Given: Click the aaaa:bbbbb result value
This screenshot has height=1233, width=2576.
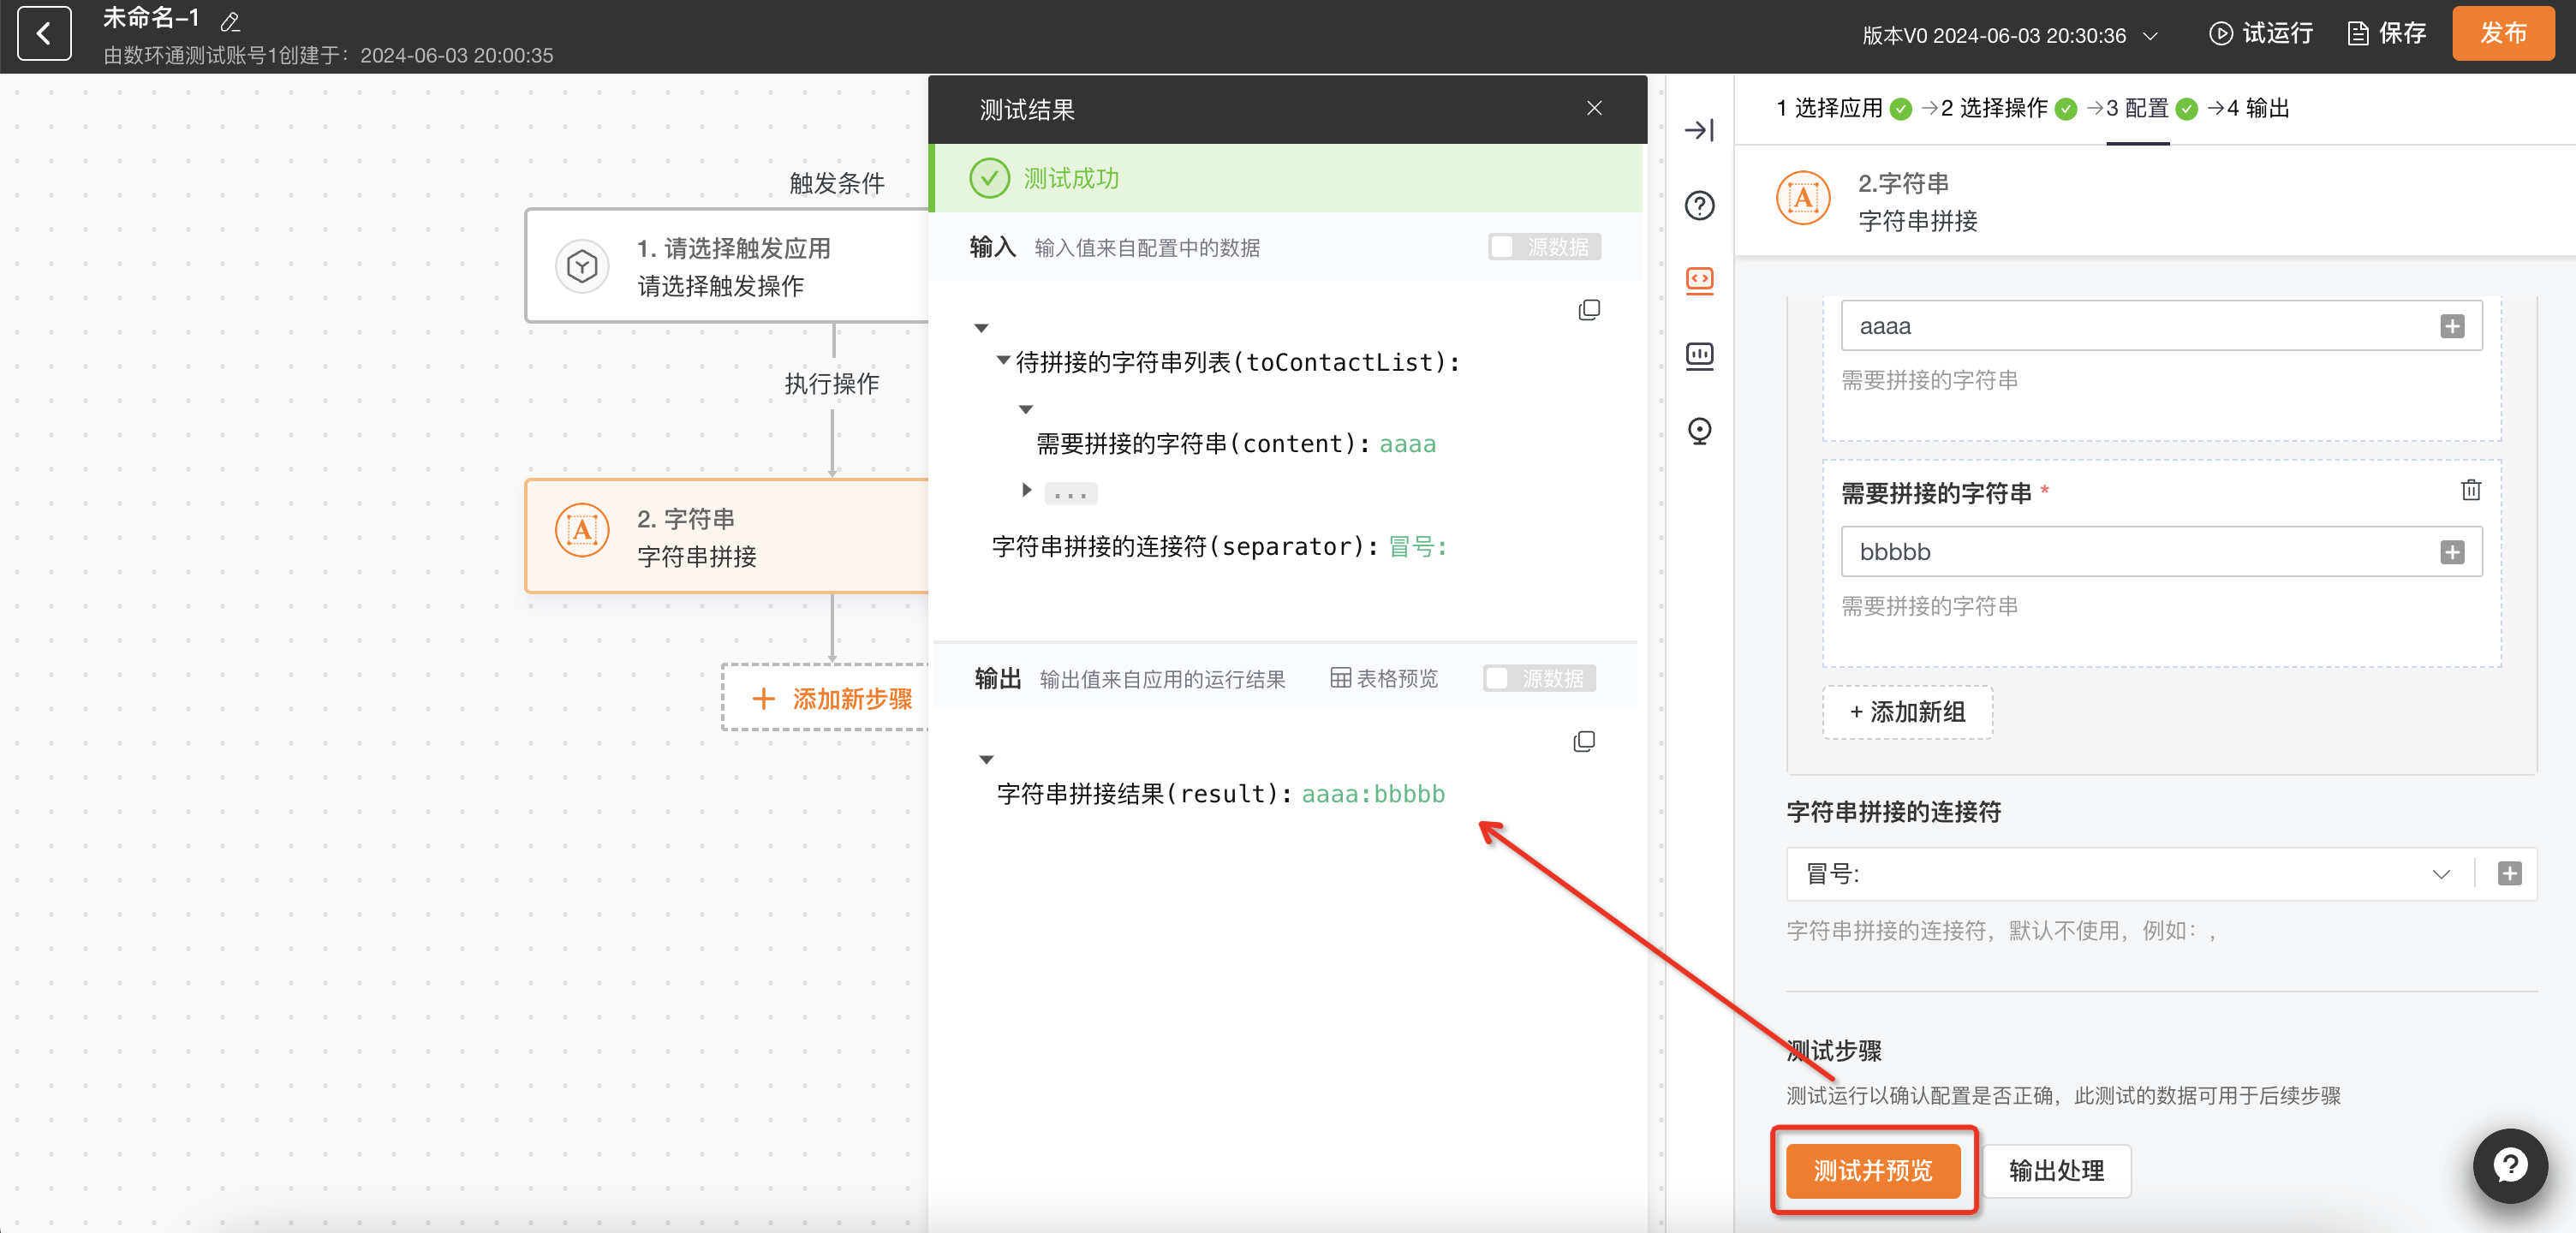Looking at the screenshot, I should 1373,794.
